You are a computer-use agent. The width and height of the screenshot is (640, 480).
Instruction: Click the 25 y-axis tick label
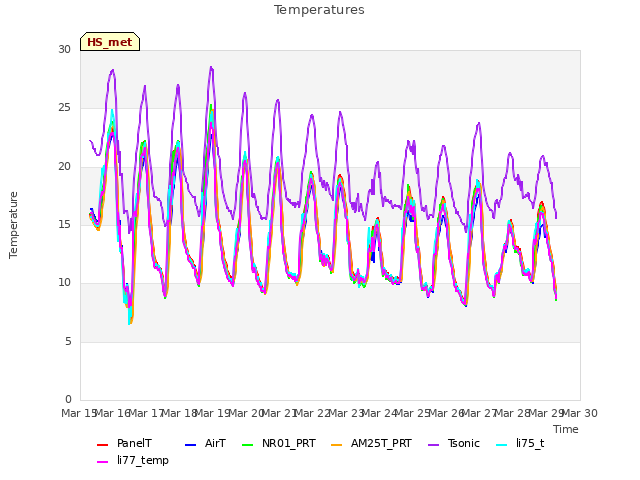pyautogui.click(x=64, y=108)
